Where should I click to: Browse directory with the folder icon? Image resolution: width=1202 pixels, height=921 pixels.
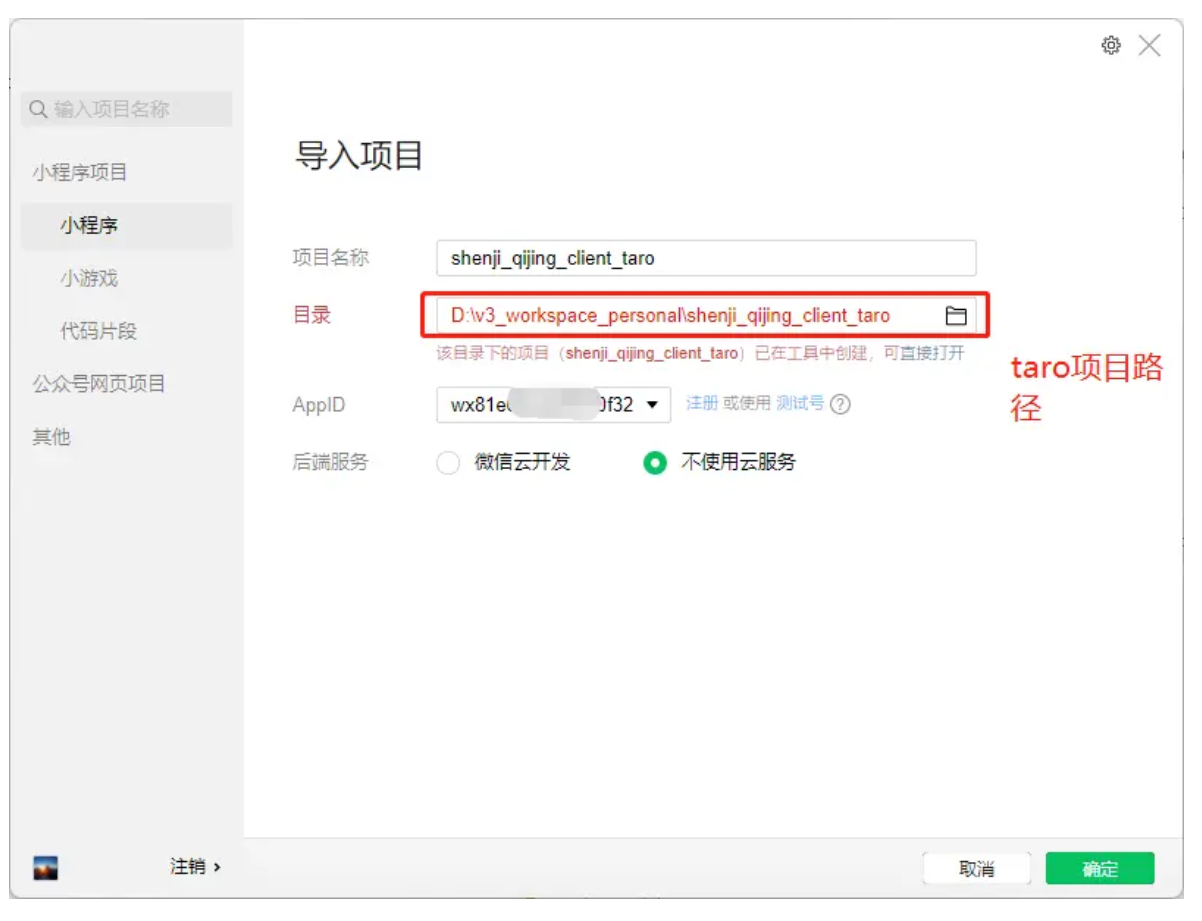click(x=957, y=315)
